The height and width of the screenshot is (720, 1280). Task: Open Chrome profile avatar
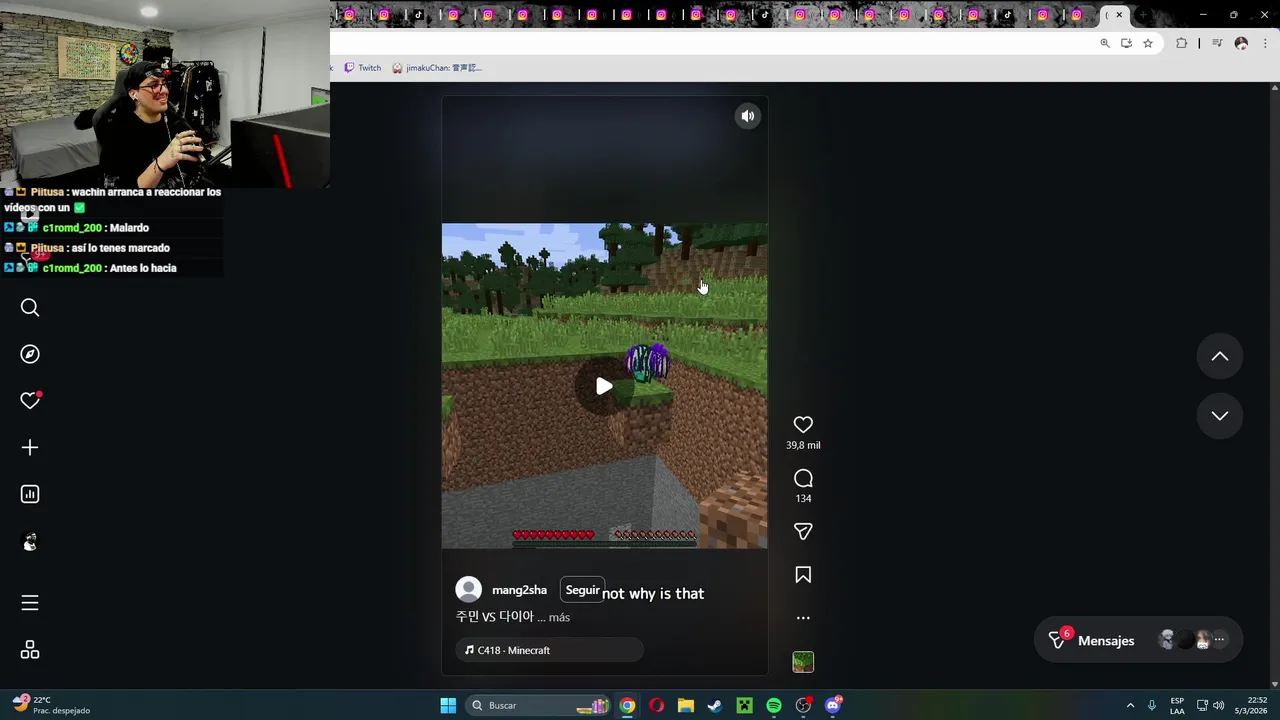(x=1241, y=43)
